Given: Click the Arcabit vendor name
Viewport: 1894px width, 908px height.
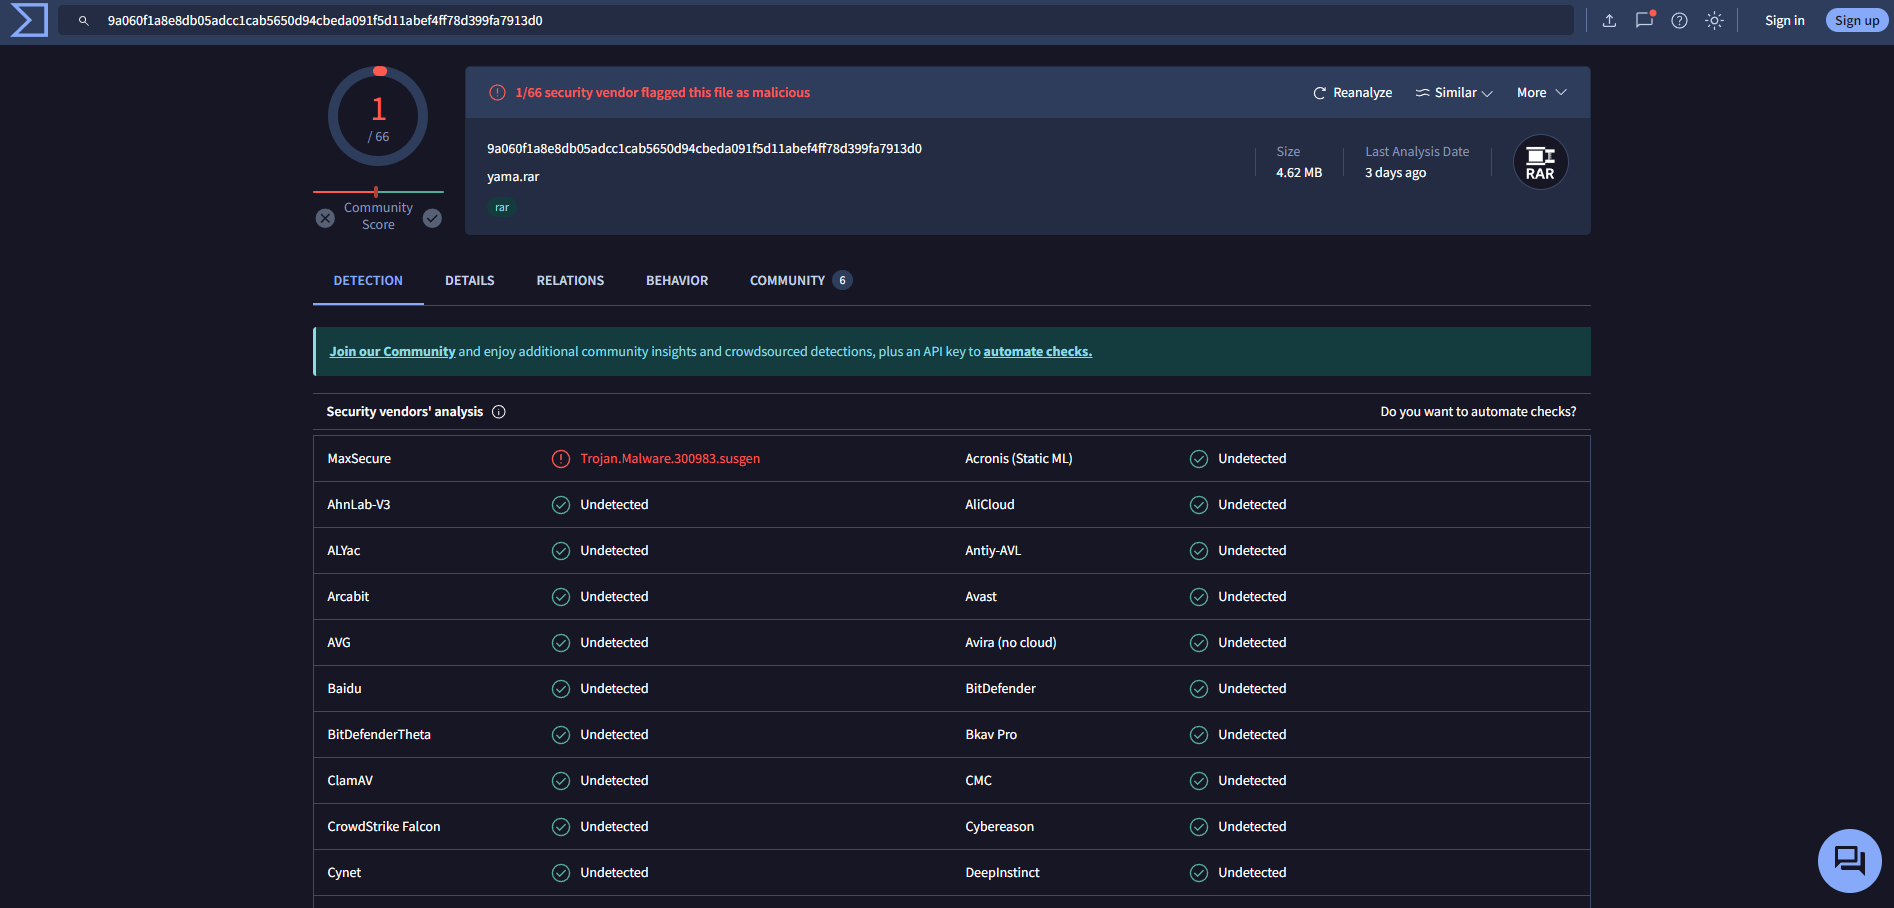Looking at the screenshot, I should click(x=348, y=597).
